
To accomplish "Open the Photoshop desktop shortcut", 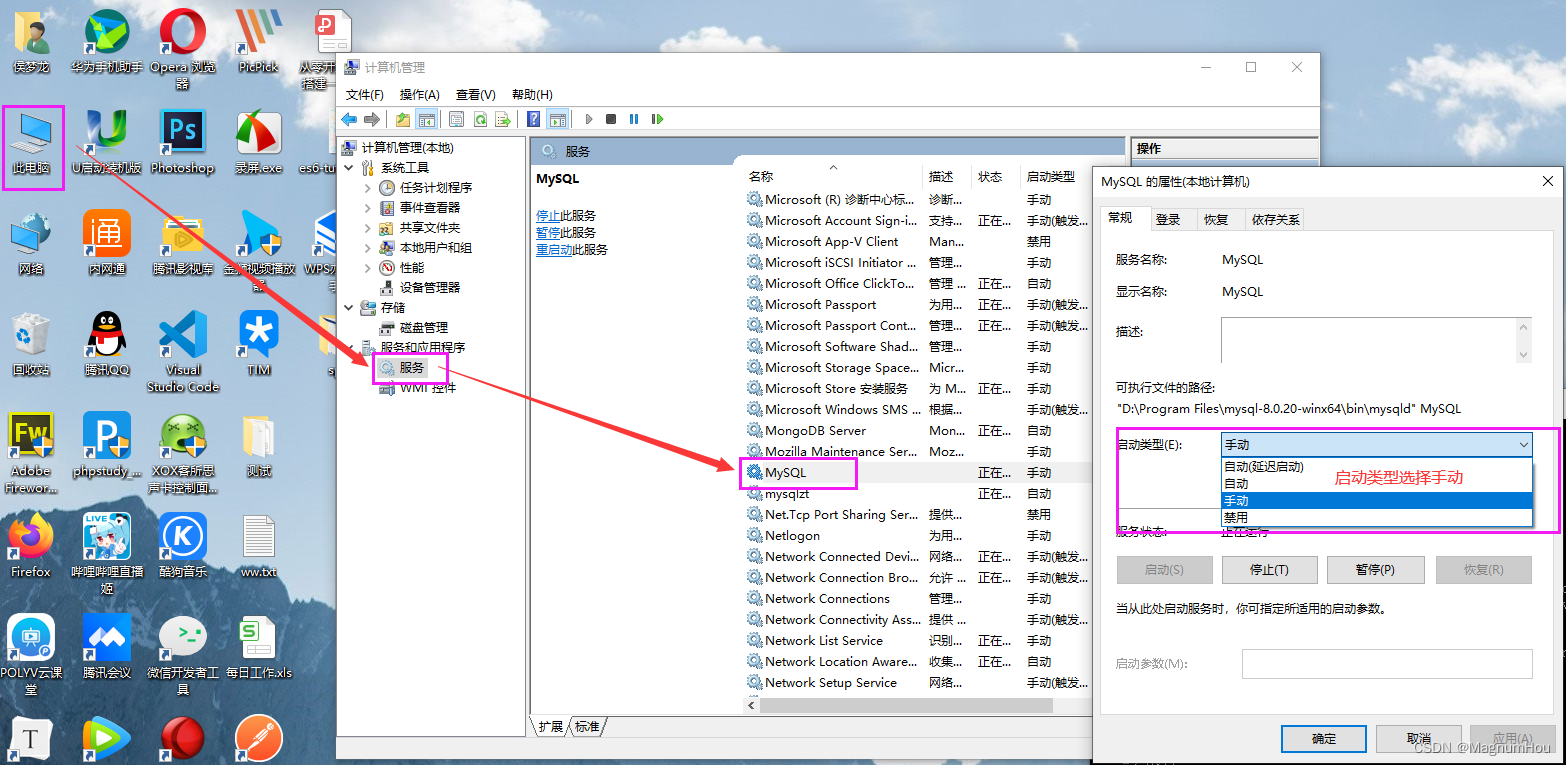I will [x=182, y=142].
